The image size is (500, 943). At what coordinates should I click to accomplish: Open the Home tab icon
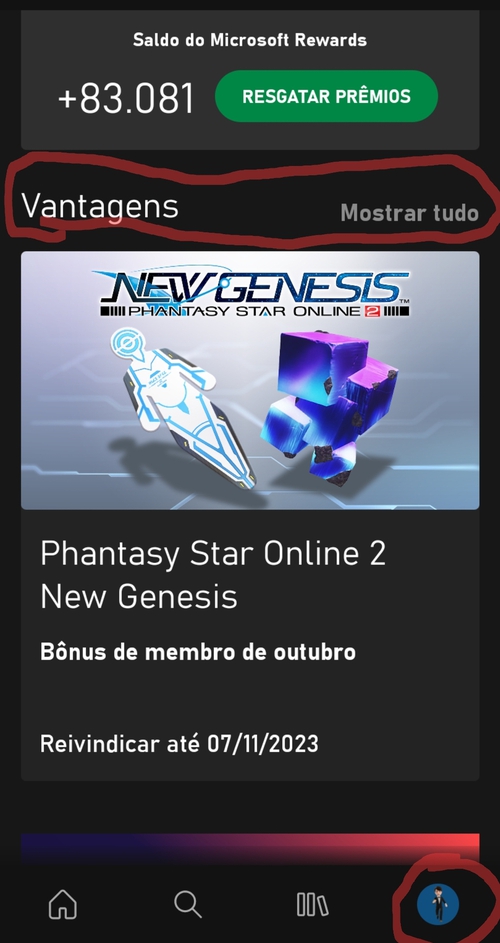[x=63, y=904]
